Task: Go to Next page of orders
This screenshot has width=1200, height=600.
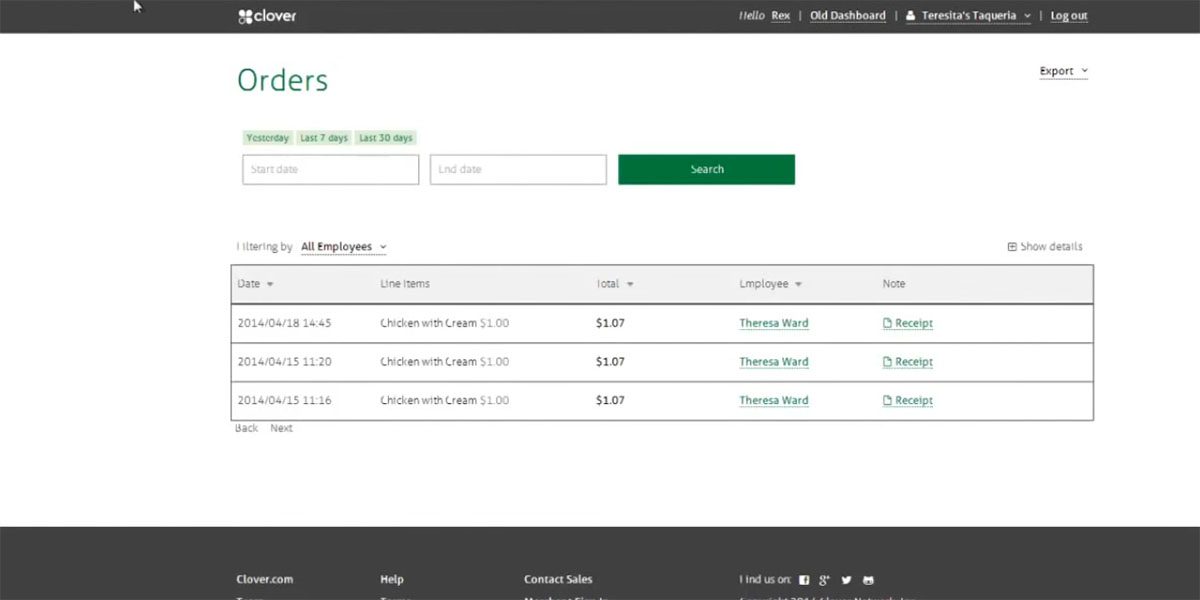Action: [281, 428]
